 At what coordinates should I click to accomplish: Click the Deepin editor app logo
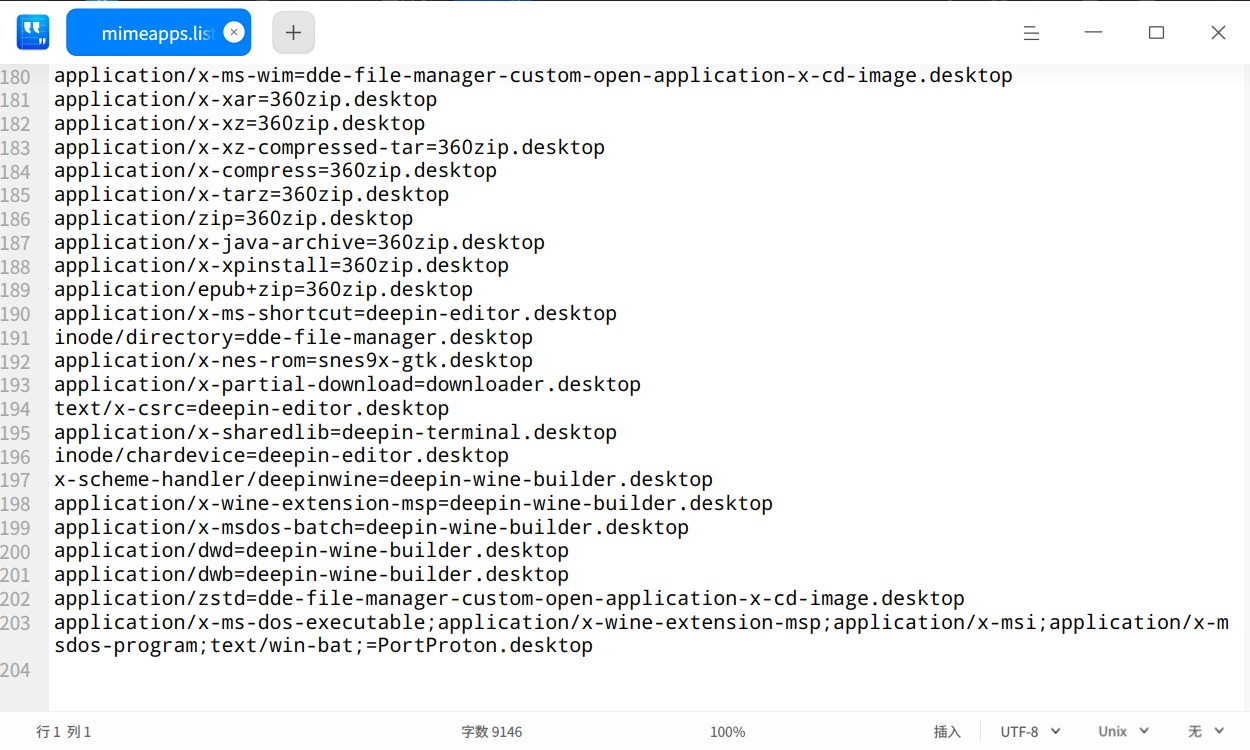[33, 32]
